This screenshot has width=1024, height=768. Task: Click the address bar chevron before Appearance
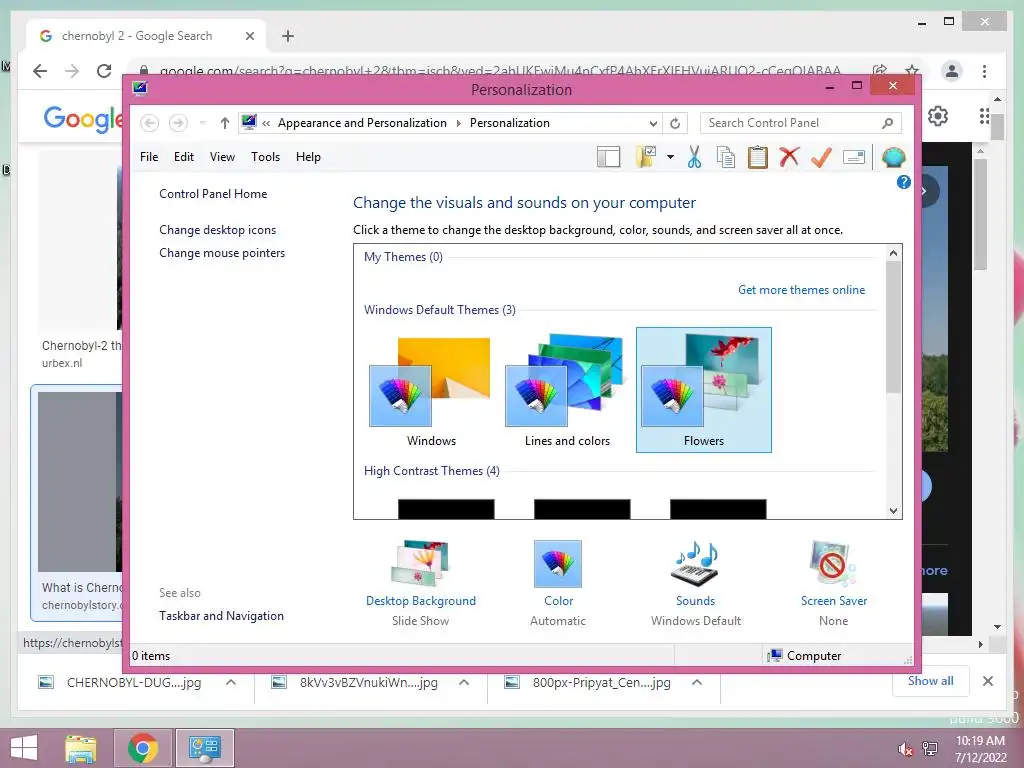coord(266,123)
